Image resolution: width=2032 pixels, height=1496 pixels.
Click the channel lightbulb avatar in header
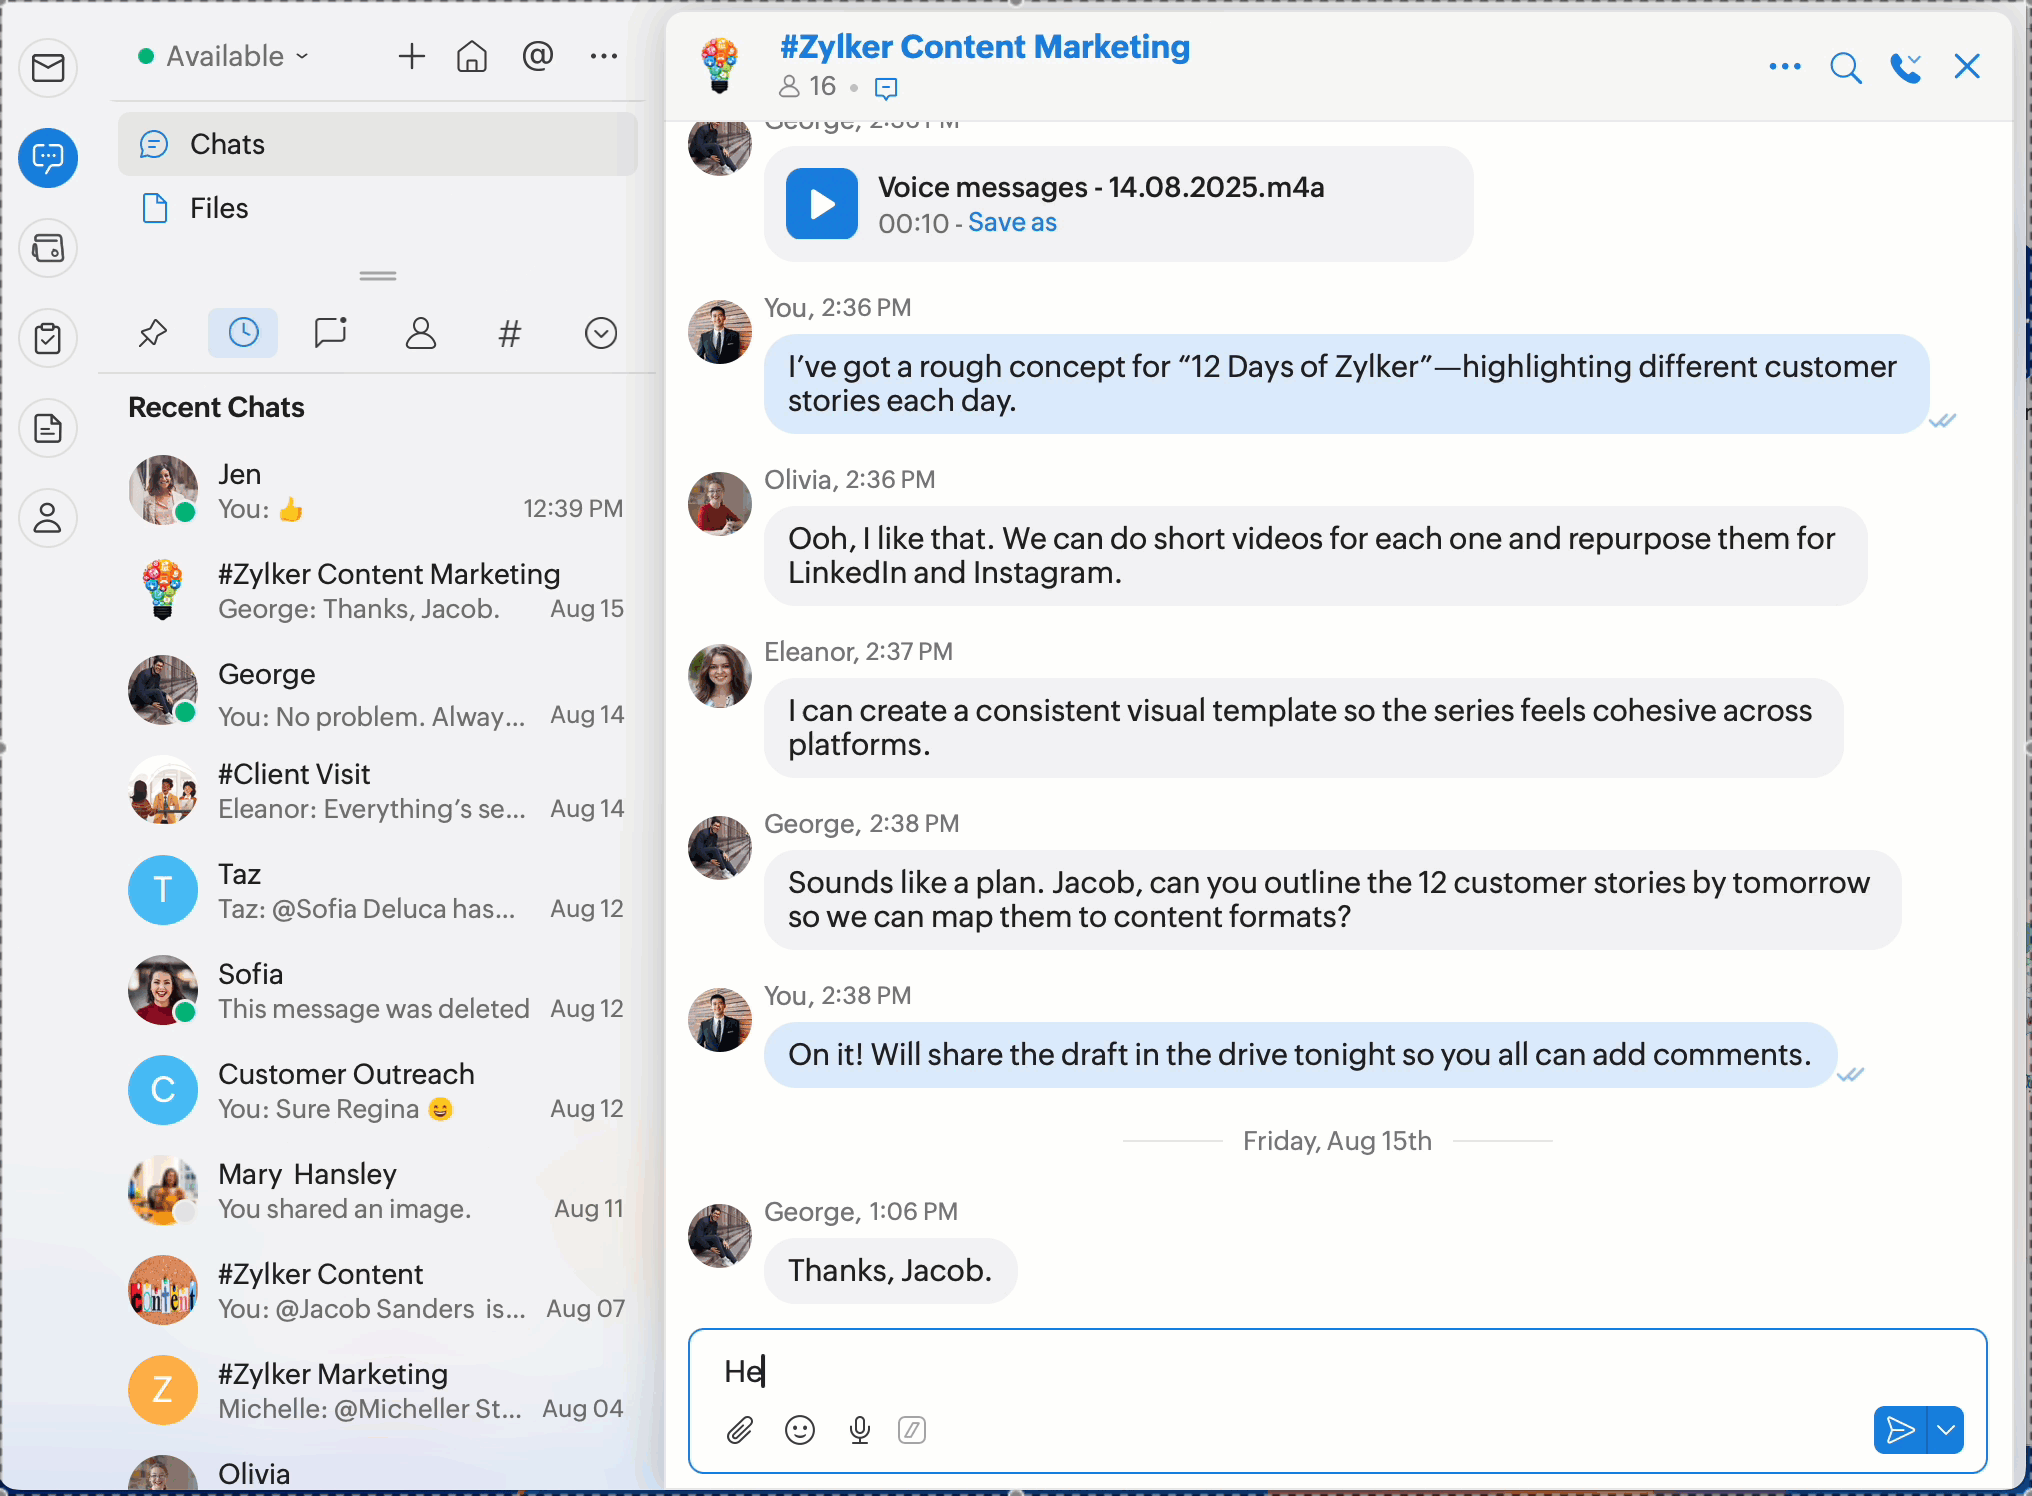pos(720,66)
